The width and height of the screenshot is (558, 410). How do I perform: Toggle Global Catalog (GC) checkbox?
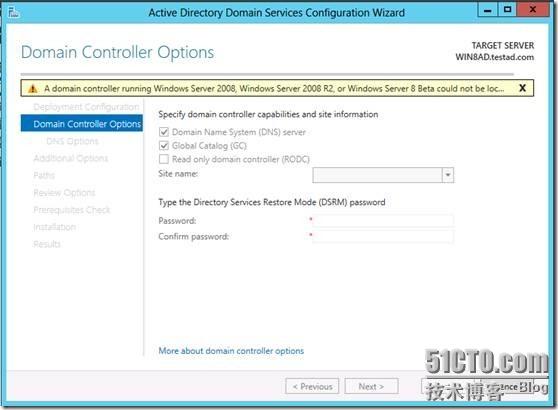tap(164, 146)
